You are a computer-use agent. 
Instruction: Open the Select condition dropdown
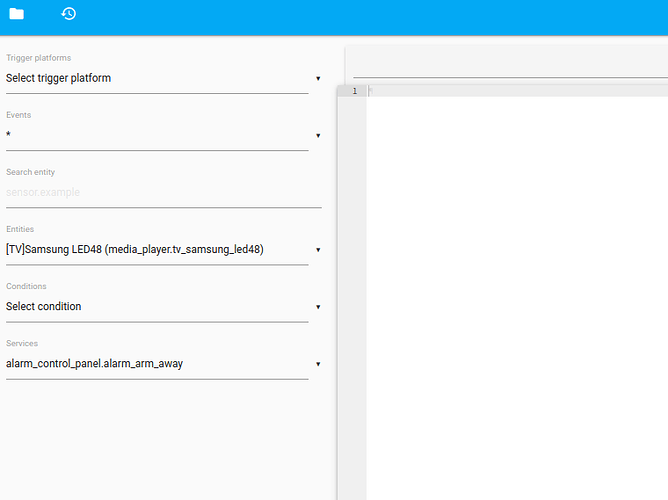click(164, 307)
